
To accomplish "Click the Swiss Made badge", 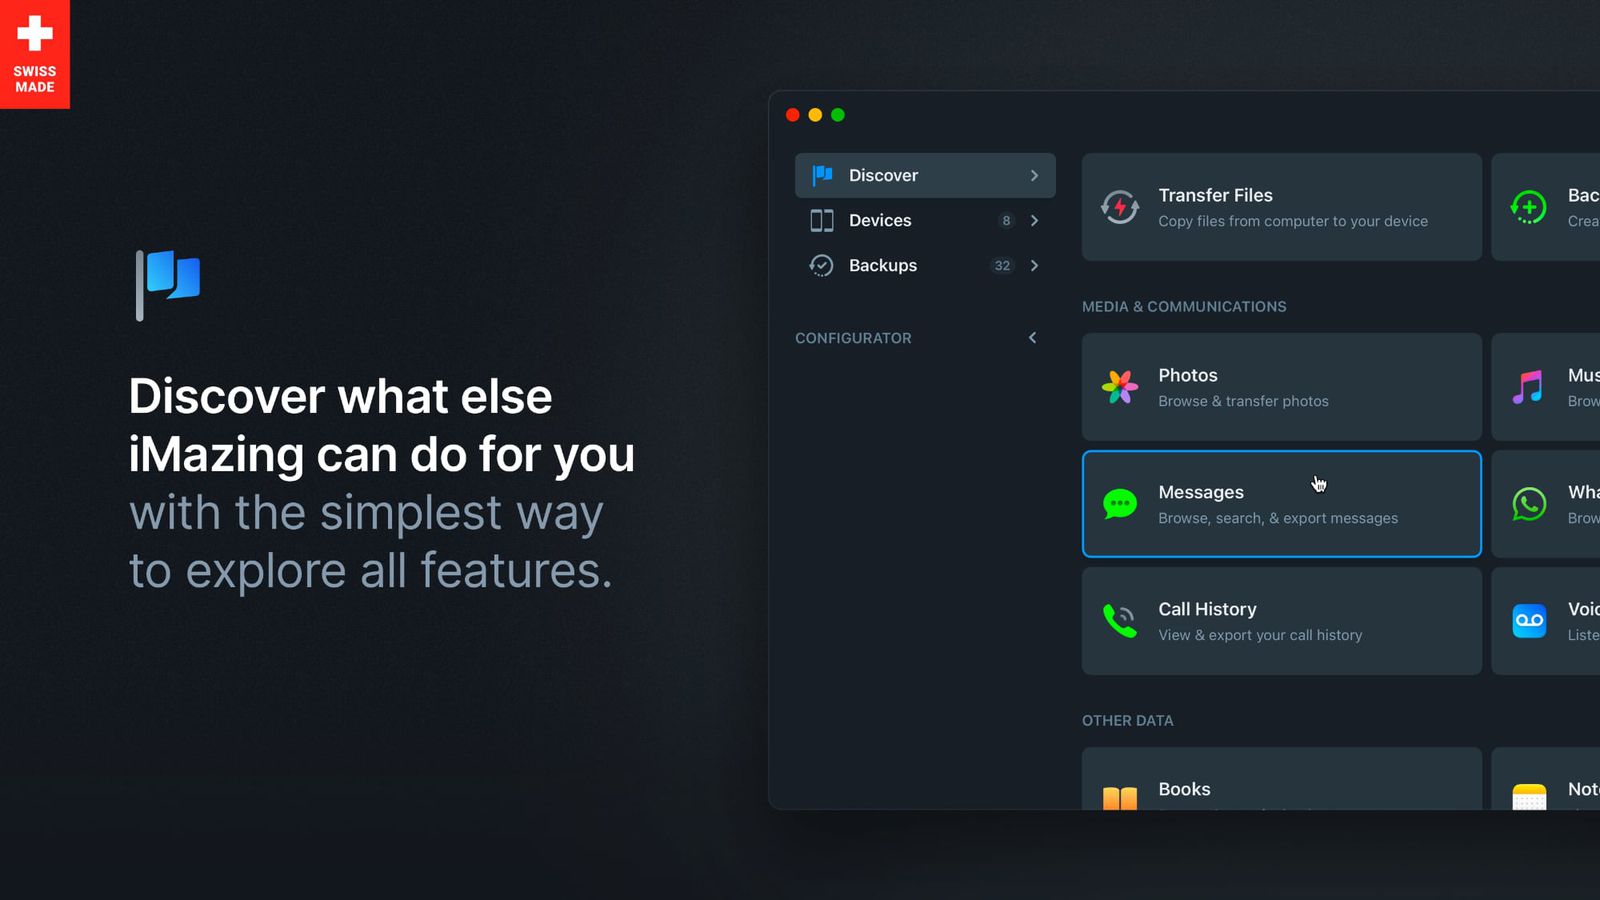I will pyautogui.click(x=35, y=54).
